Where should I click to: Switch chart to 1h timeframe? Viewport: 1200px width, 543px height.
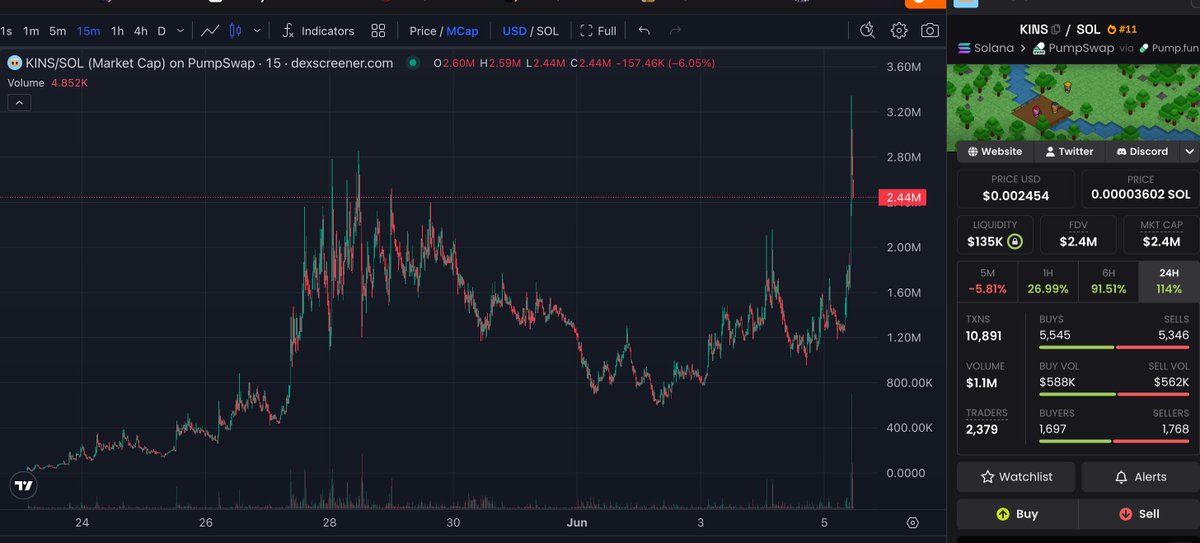tap(118, 31)
